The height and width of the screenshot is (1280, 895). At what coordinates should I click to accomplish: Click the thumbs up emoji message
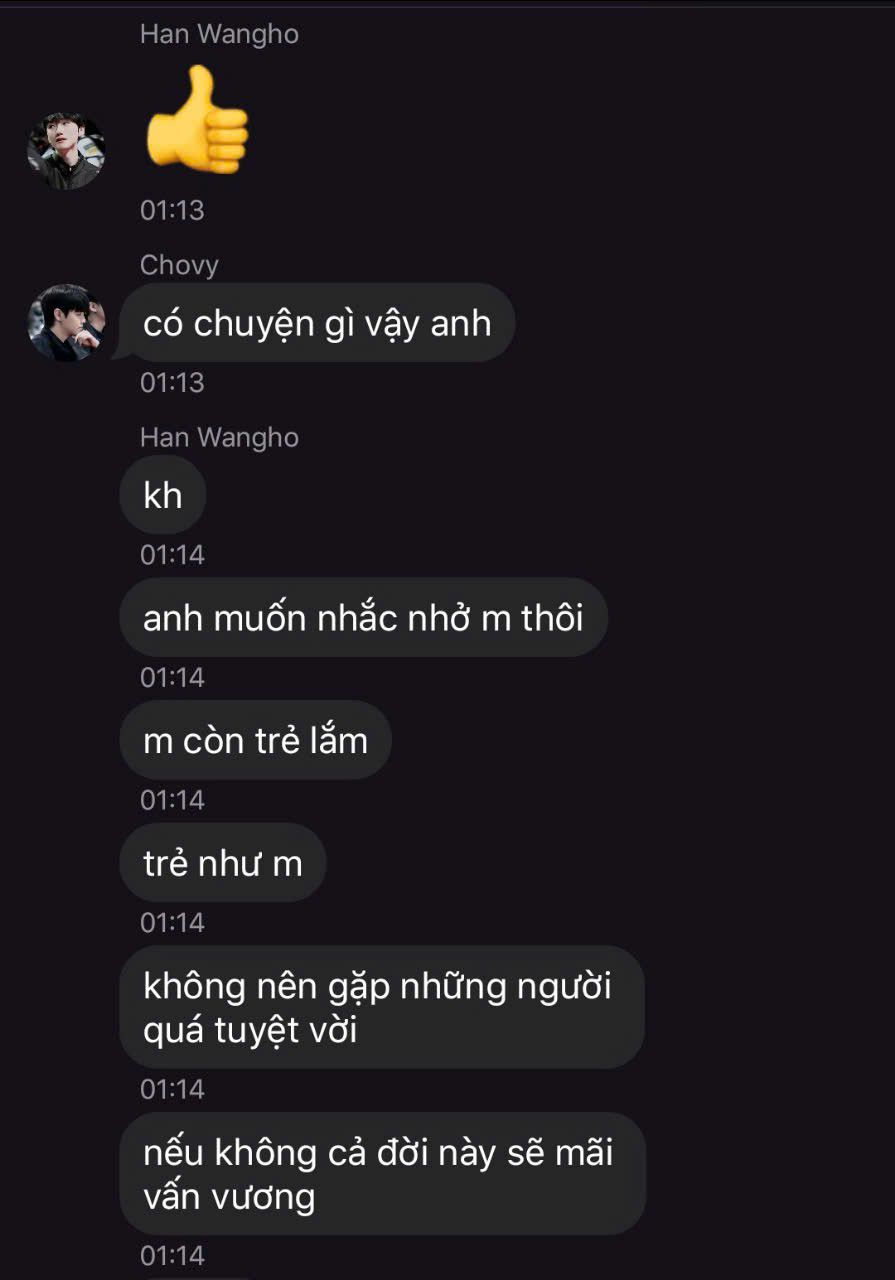[197, 117]
